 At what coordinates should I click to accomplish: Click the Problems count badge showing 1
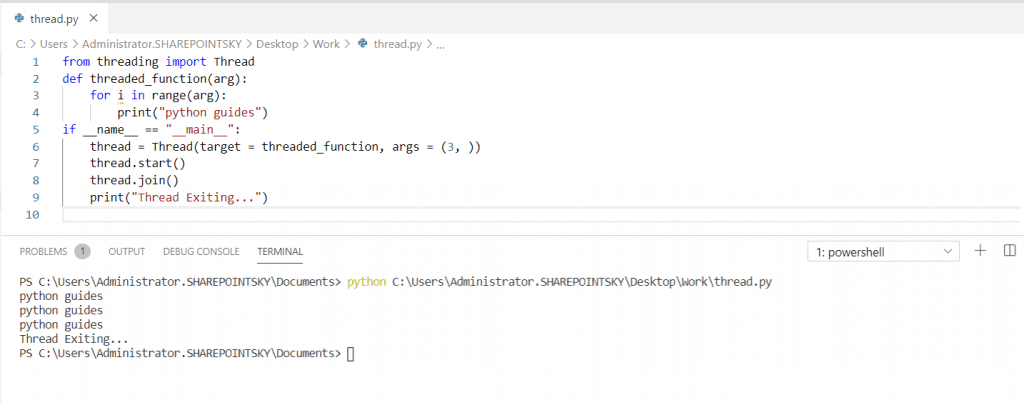click(82, 251)
